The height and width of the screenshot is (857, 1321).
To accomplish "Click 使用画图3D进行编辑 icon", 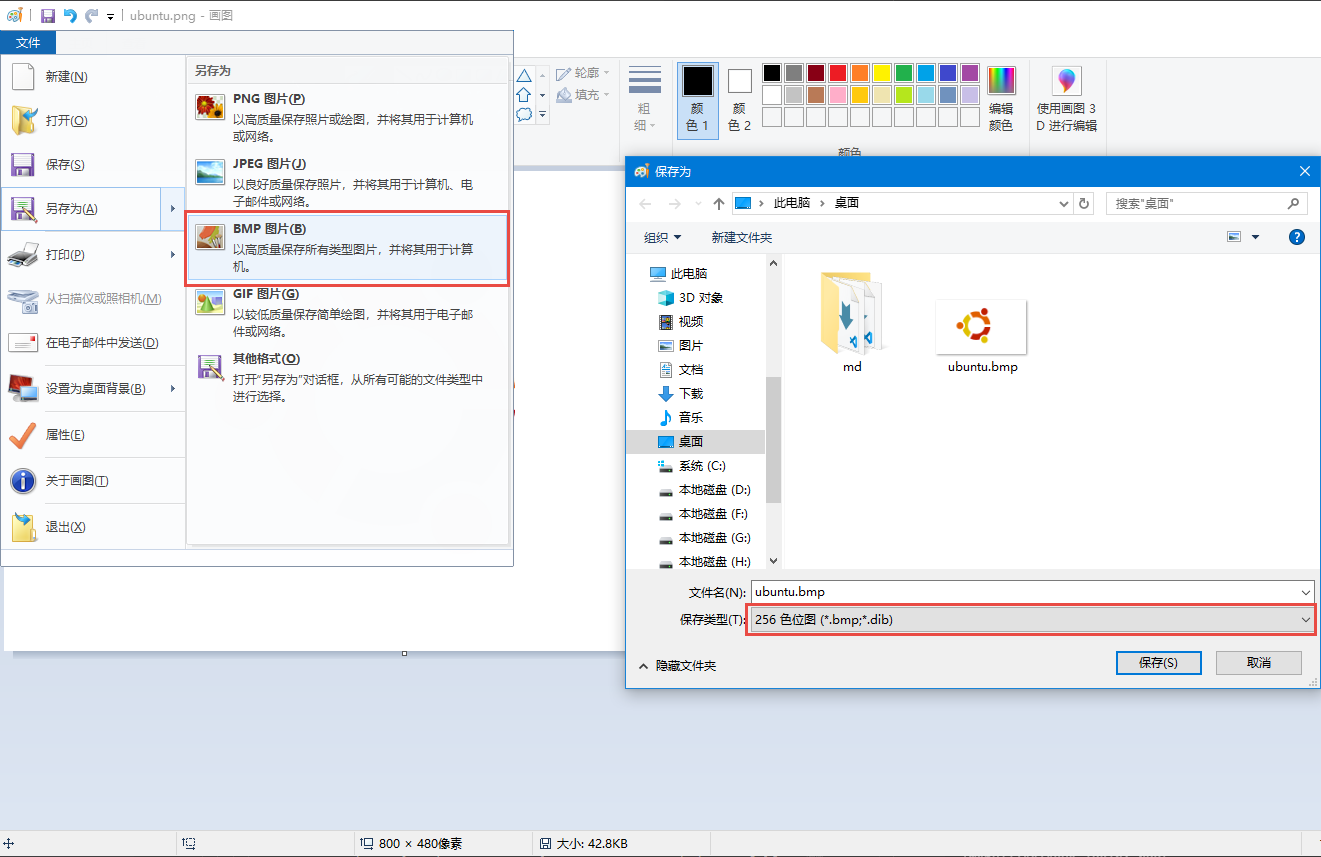I will pos(1066,81).
